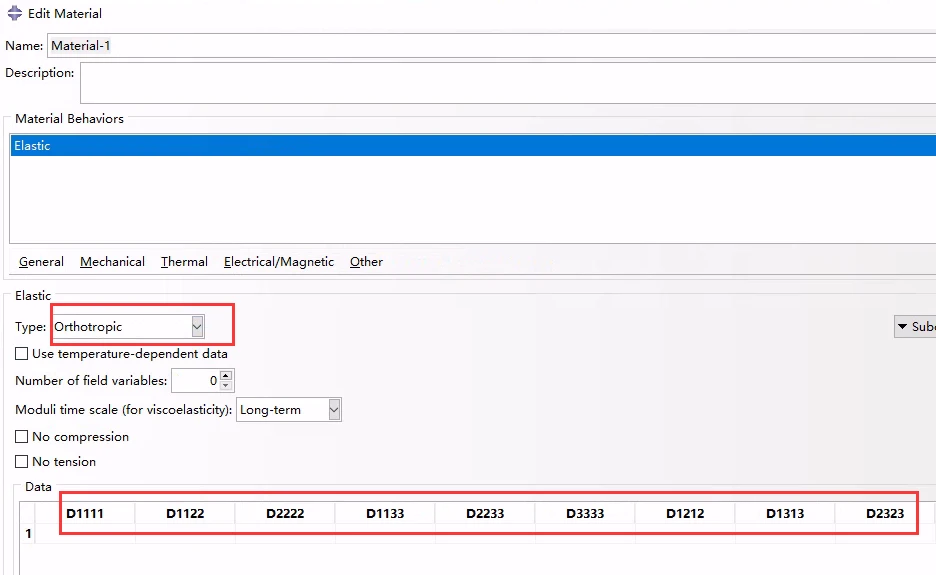Open the Electrical/Magnetic menu
Image resolution: width=936 pixels, height=575 pixels.
coord(279,262)
